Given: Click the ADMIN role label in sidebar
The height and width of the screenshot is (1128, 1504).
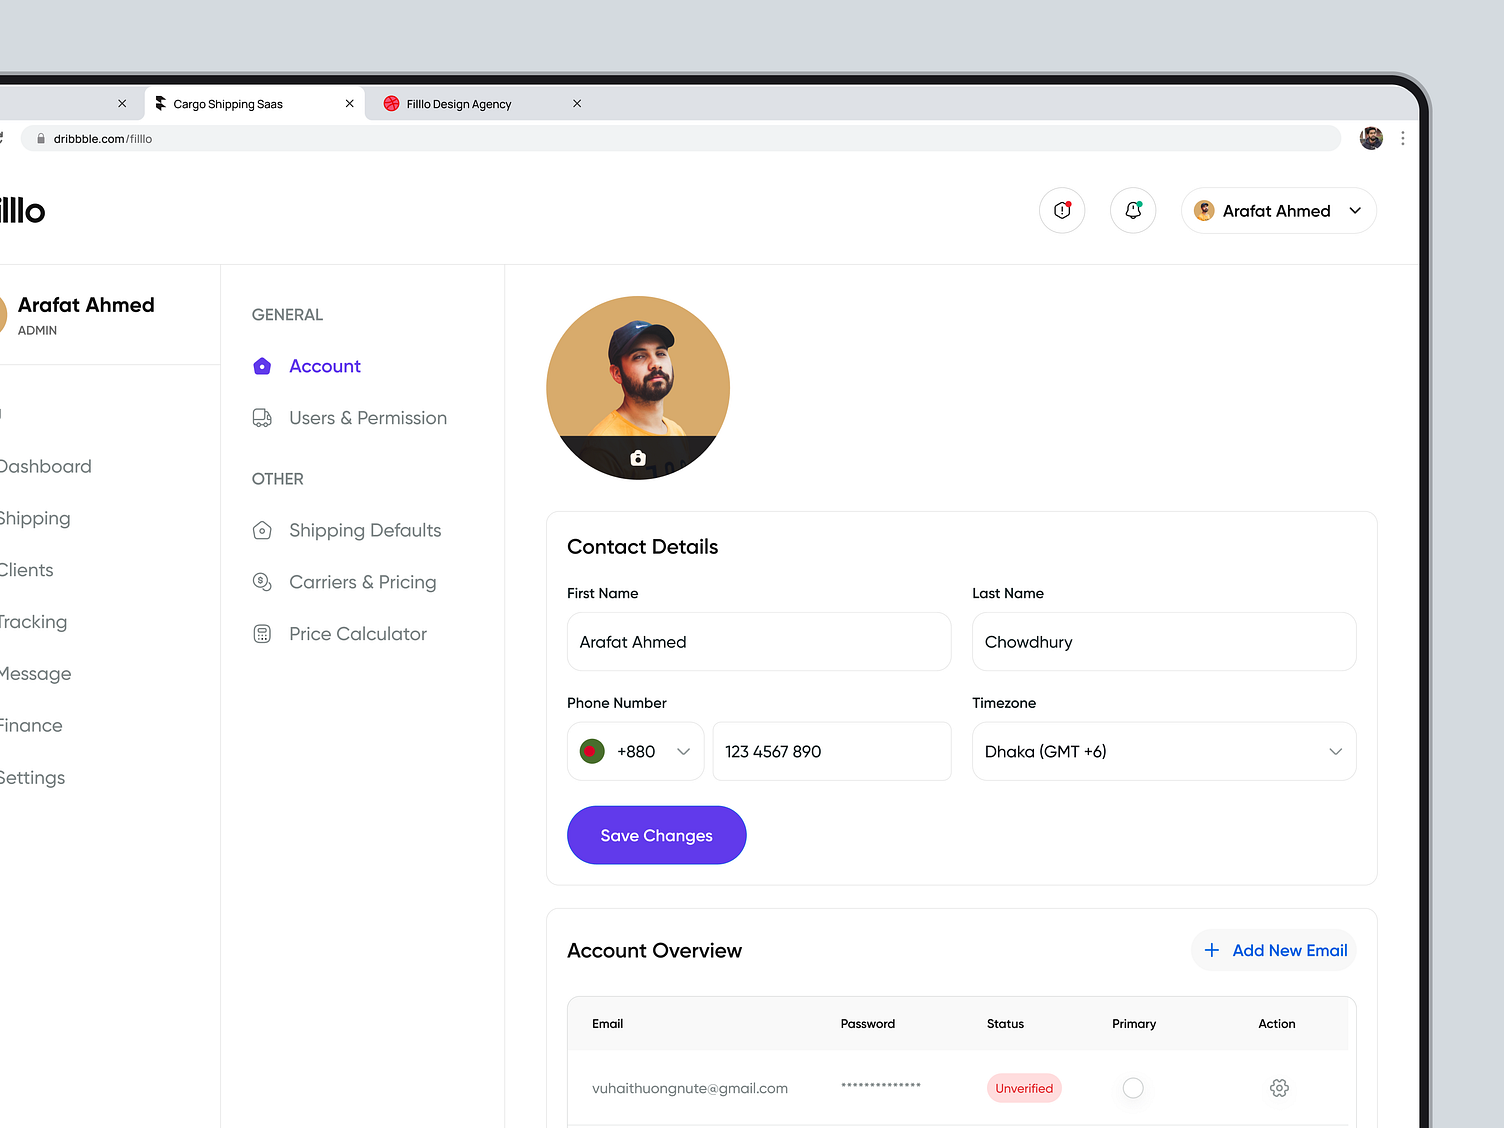Looking at the screenshot, I should [x=37, y=331].
